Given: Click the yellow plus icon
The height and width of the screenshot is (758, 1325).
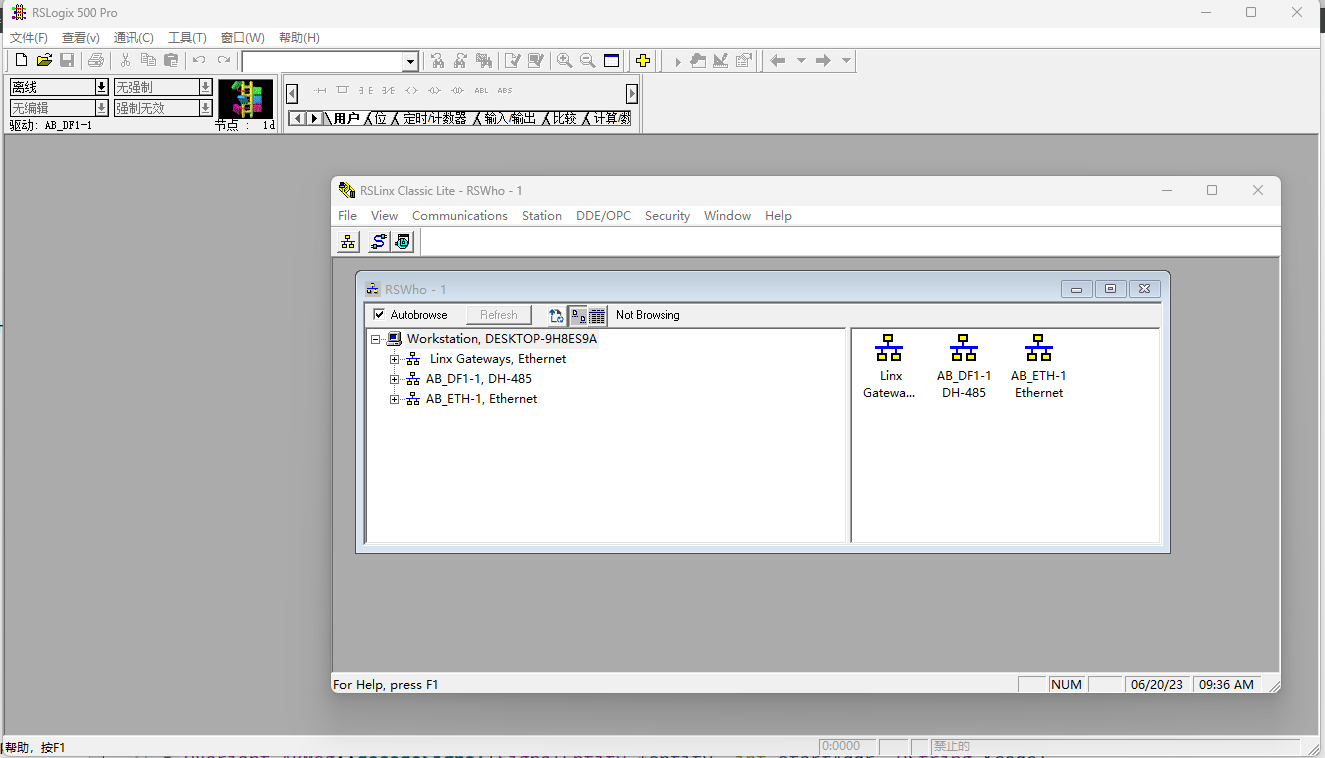Looking at the screenshot, I should click(x=643, y=61).
